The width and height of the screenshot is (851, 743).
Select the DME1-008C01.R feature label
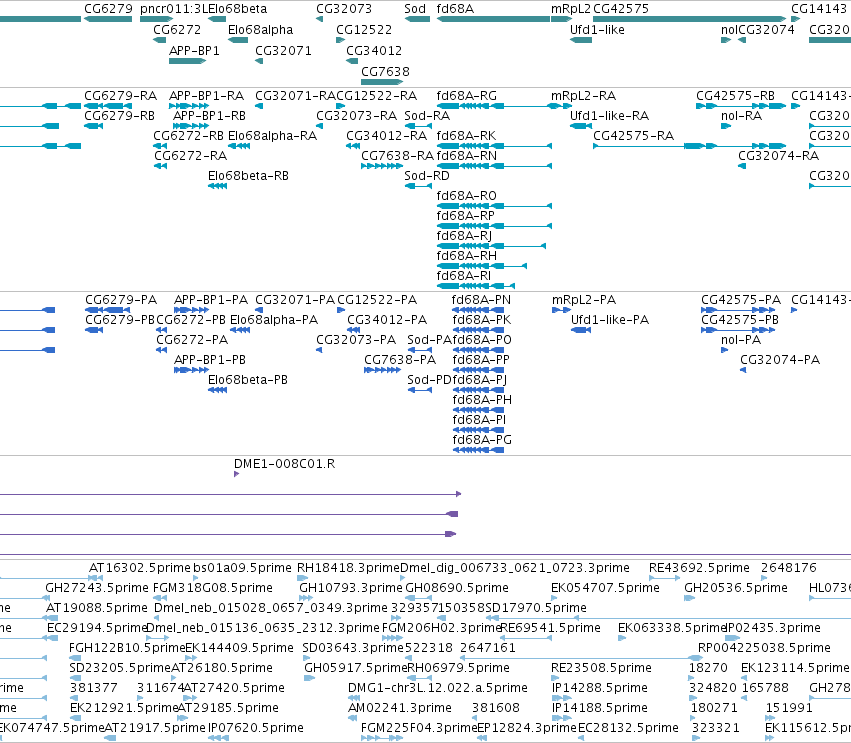[x=284, y=464]
